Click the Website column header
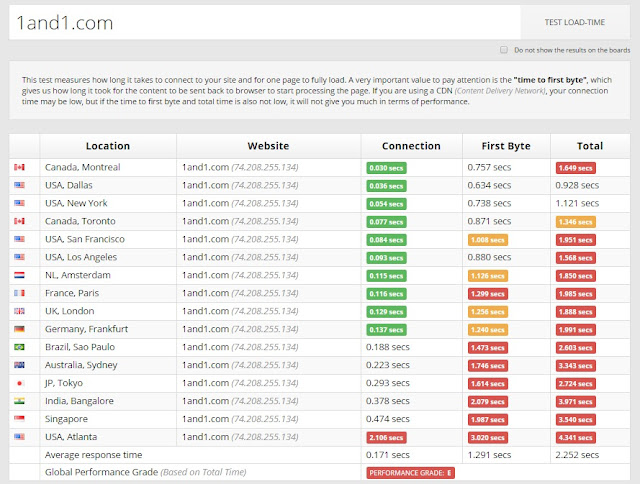640x484 pixels. [x=268, y=146]
